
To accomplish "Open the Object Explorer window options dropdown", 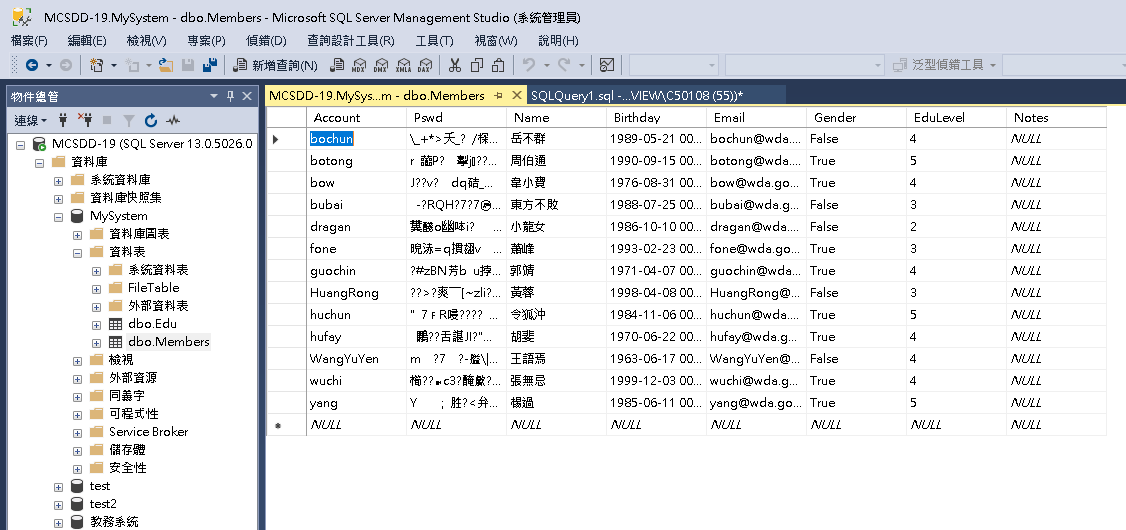I will [x=213, y=96].
